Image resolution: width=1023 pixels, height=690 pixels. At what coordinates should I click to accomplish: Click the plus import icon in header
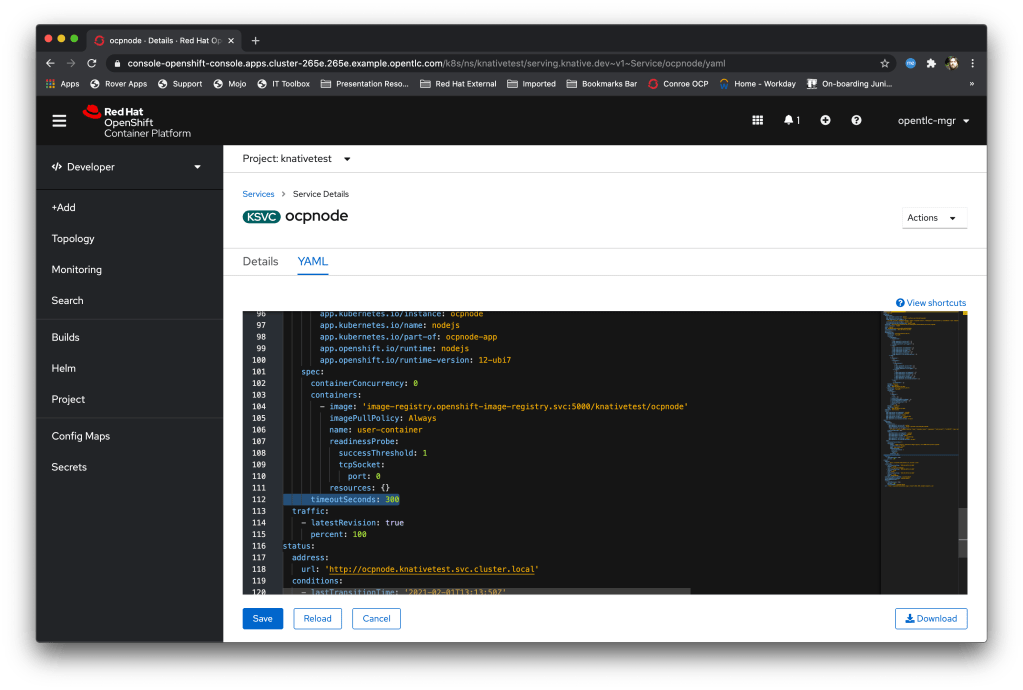825,120
